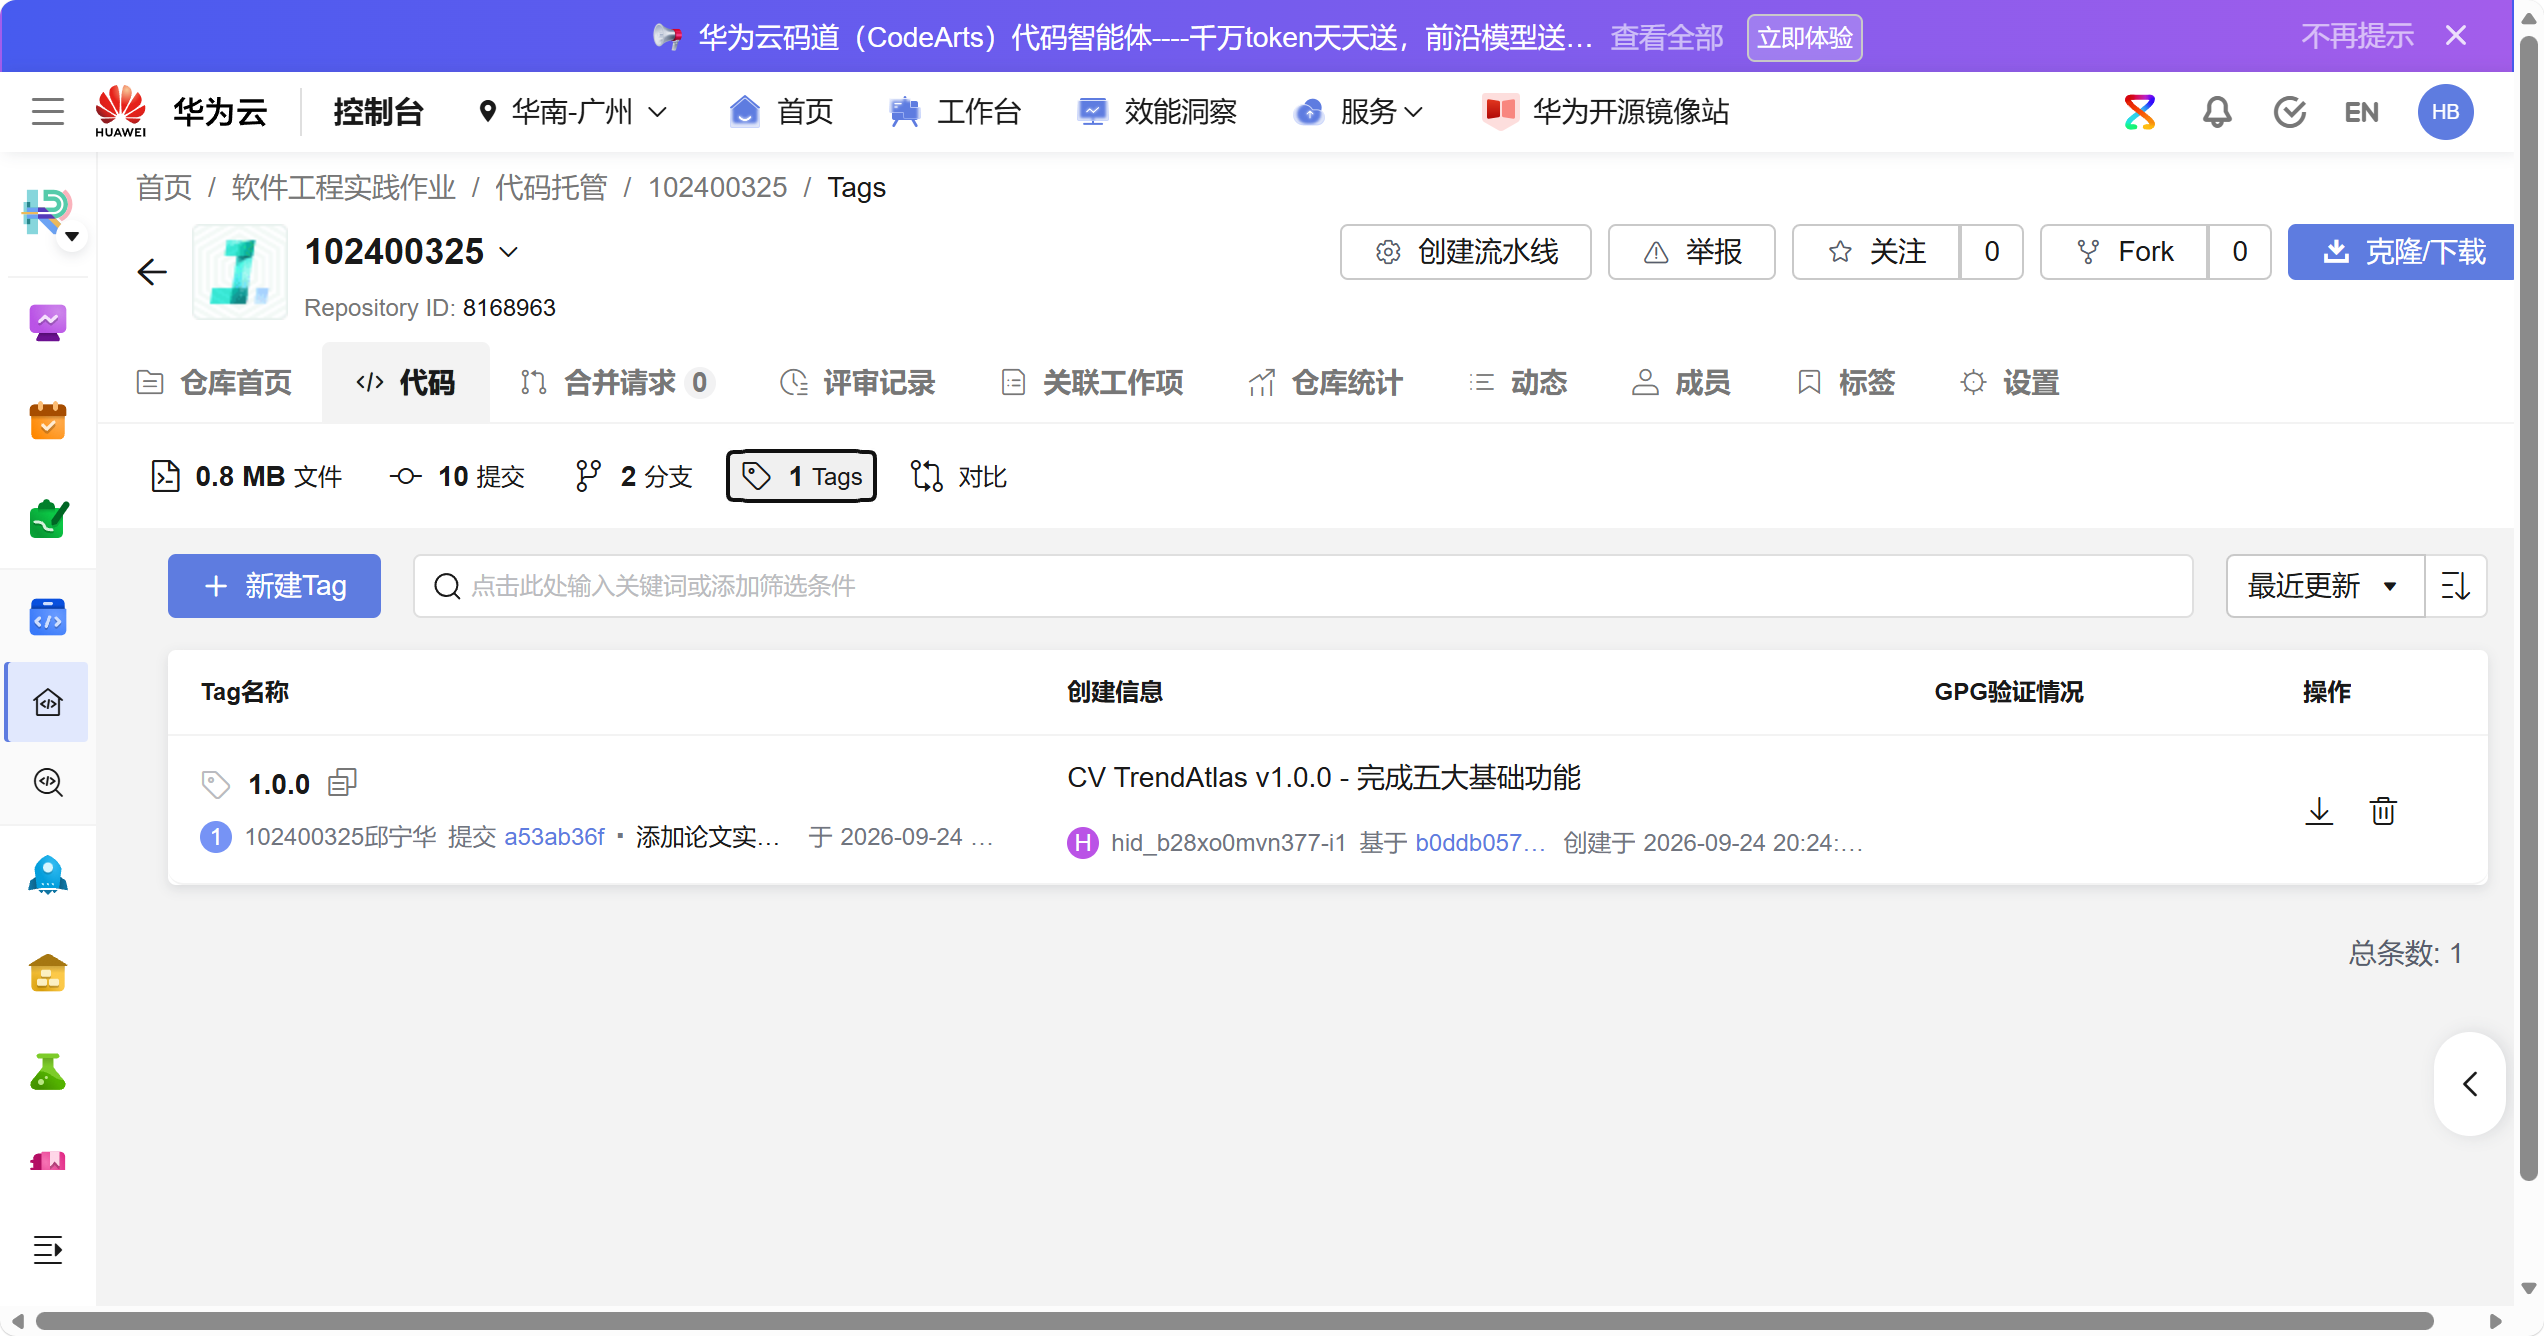Expand the 服务 services menu
2544x1336 pixels.
coord(1358,112)
